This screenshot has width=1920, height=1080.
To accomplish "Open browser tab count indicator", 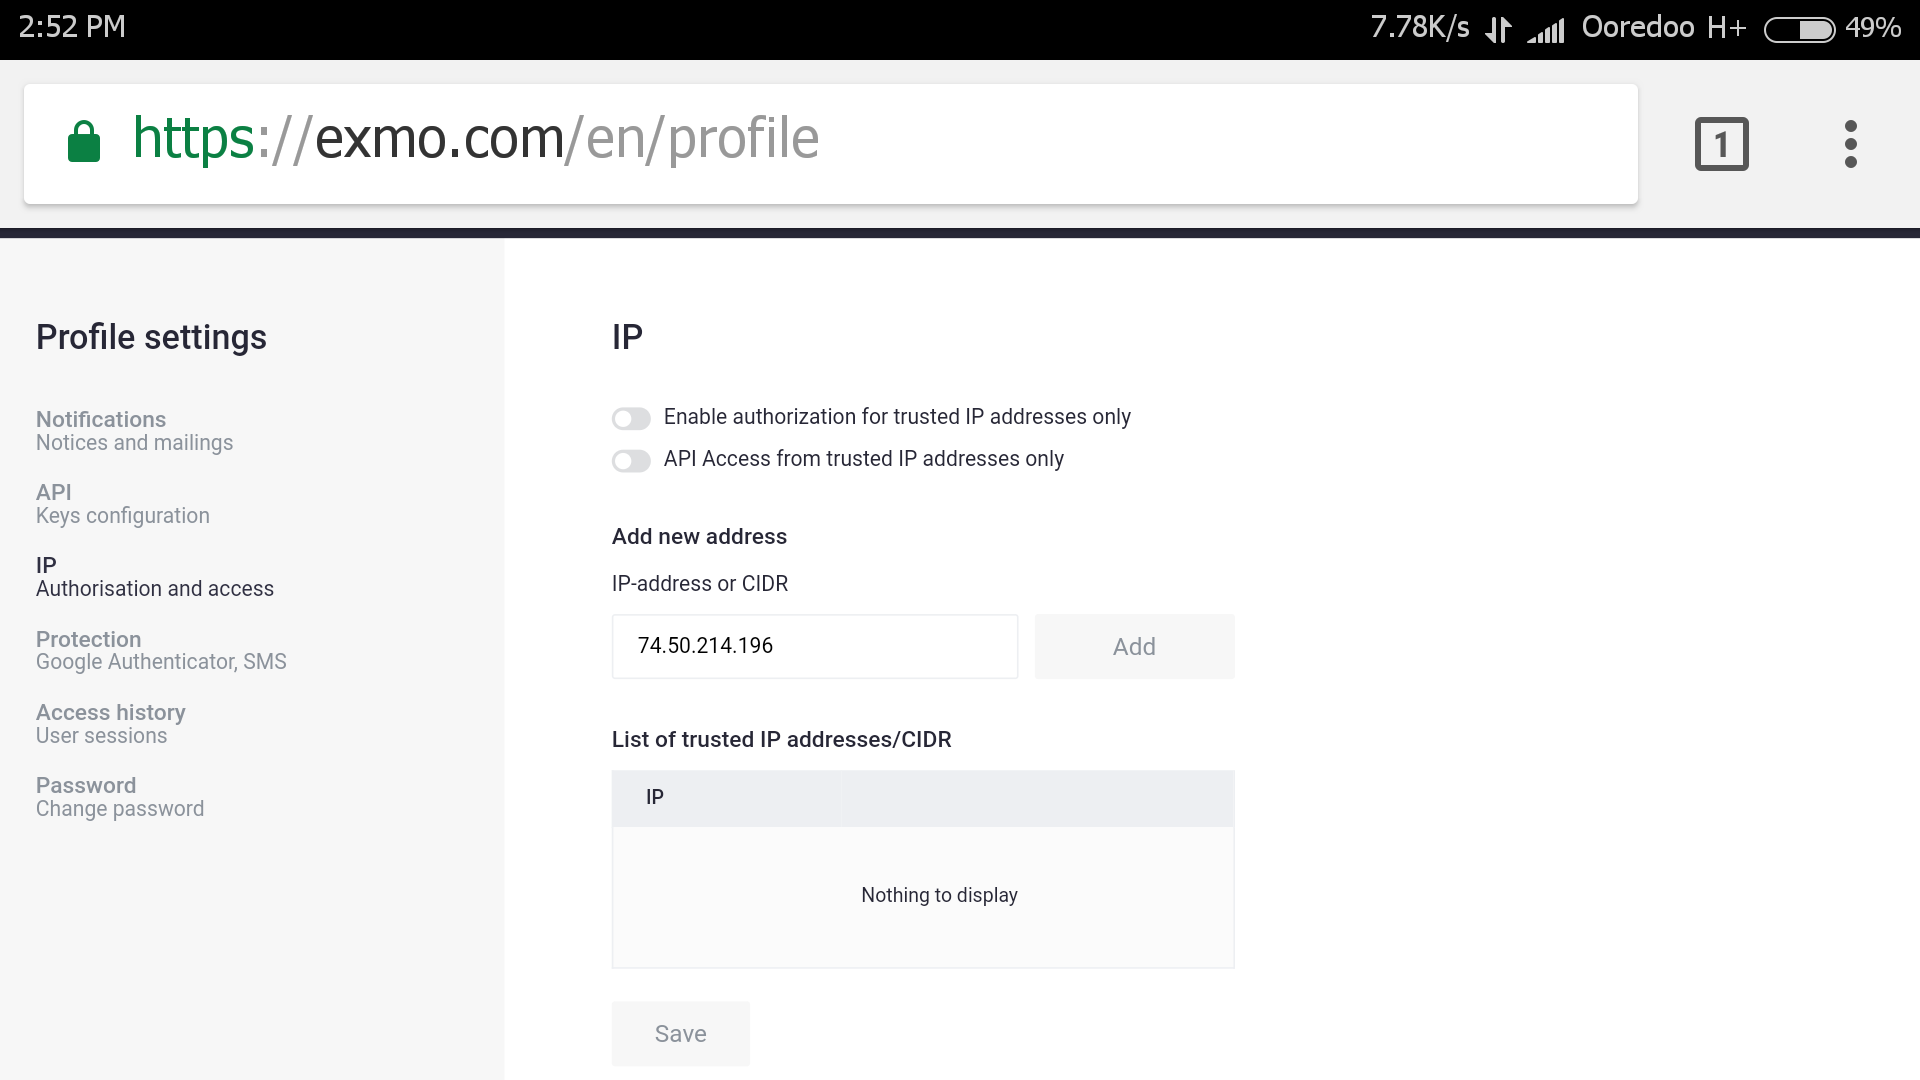I will tap(1721, 142).
